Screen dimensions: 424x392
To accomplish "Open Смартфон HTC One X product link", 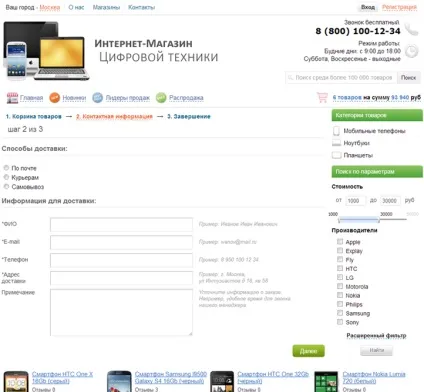I will pyautogui.click(x=62, y=377).
